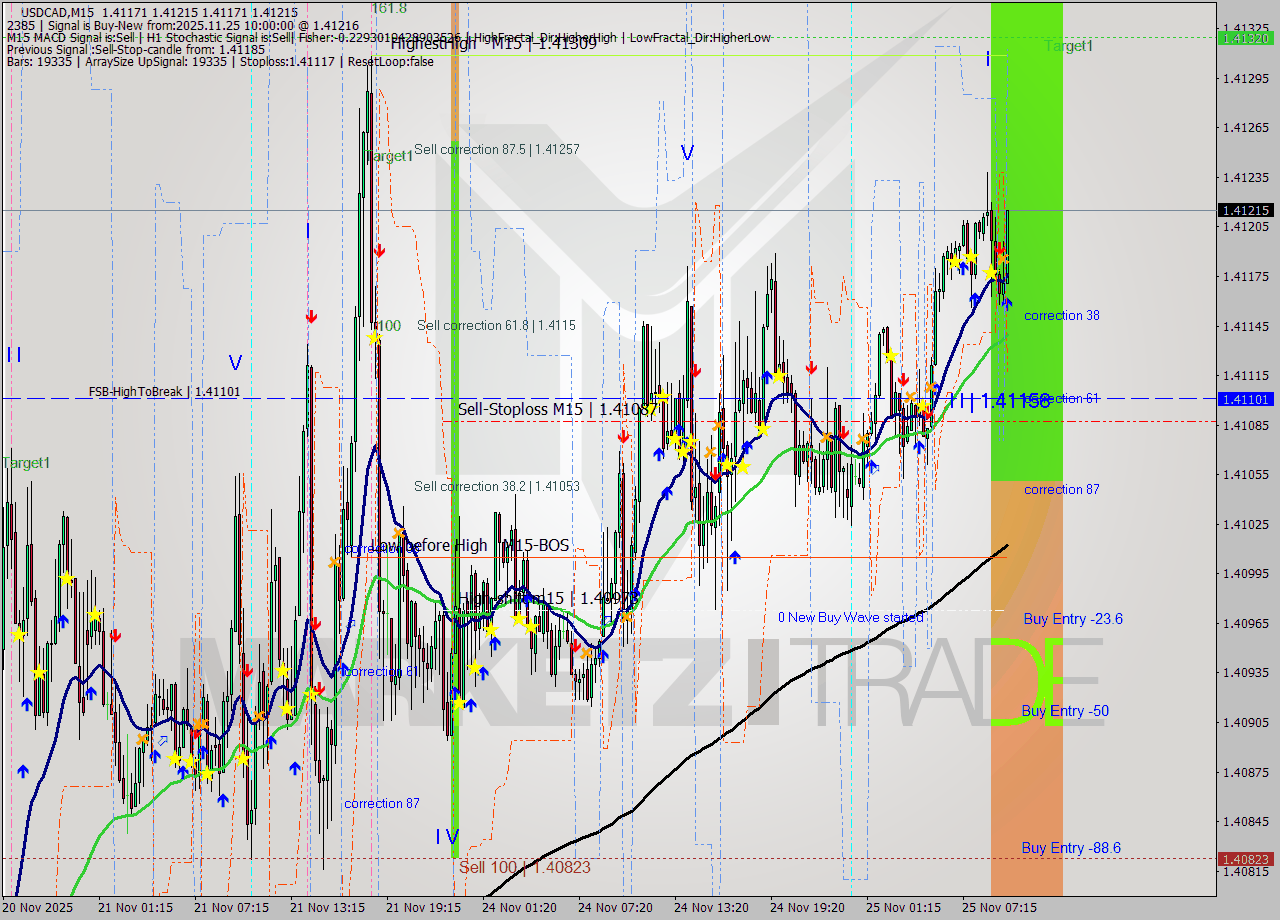Click the 'FSB-HighToBreak | 1.41101' line label
This screenshot has height=920, width=1280.
tap(164, 392)
